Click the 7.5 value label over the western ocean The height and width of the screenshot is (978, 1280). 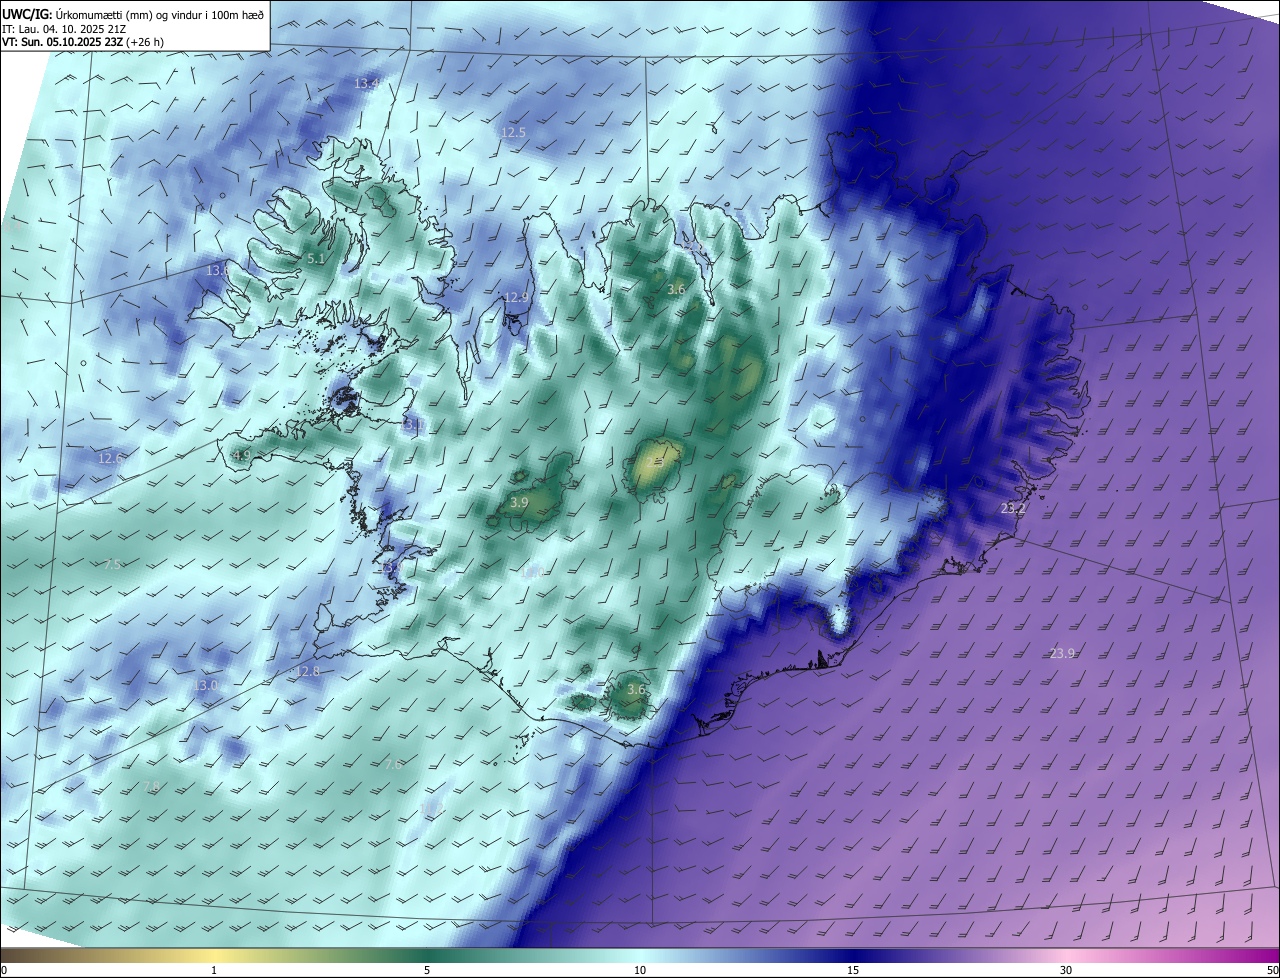tap(112, 564)
